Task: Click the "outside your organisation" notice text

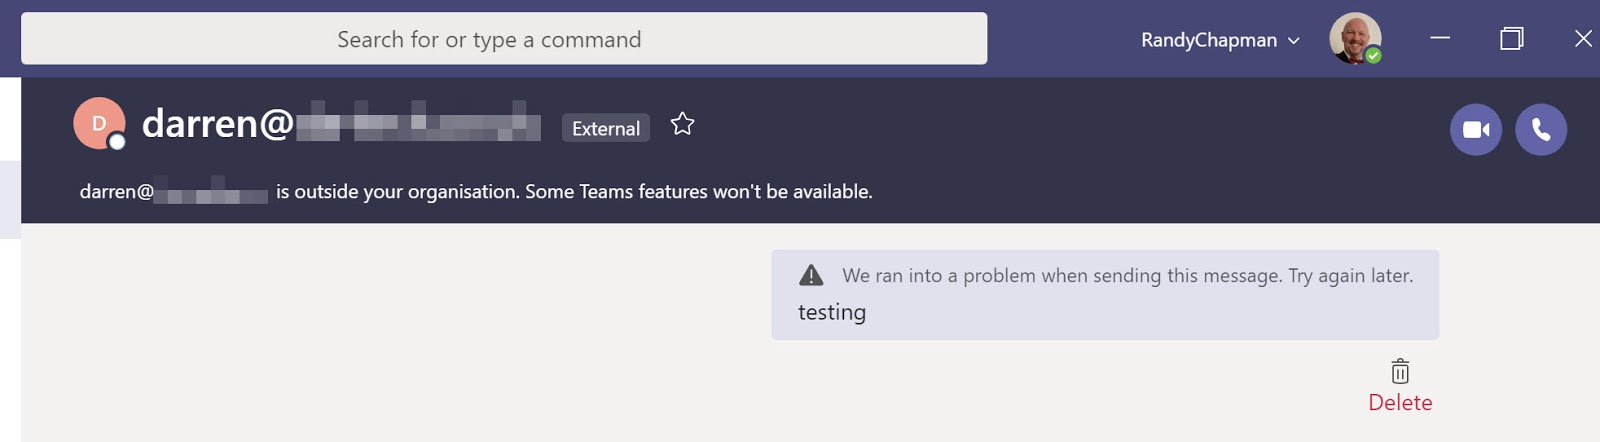Action: [574, 191]
